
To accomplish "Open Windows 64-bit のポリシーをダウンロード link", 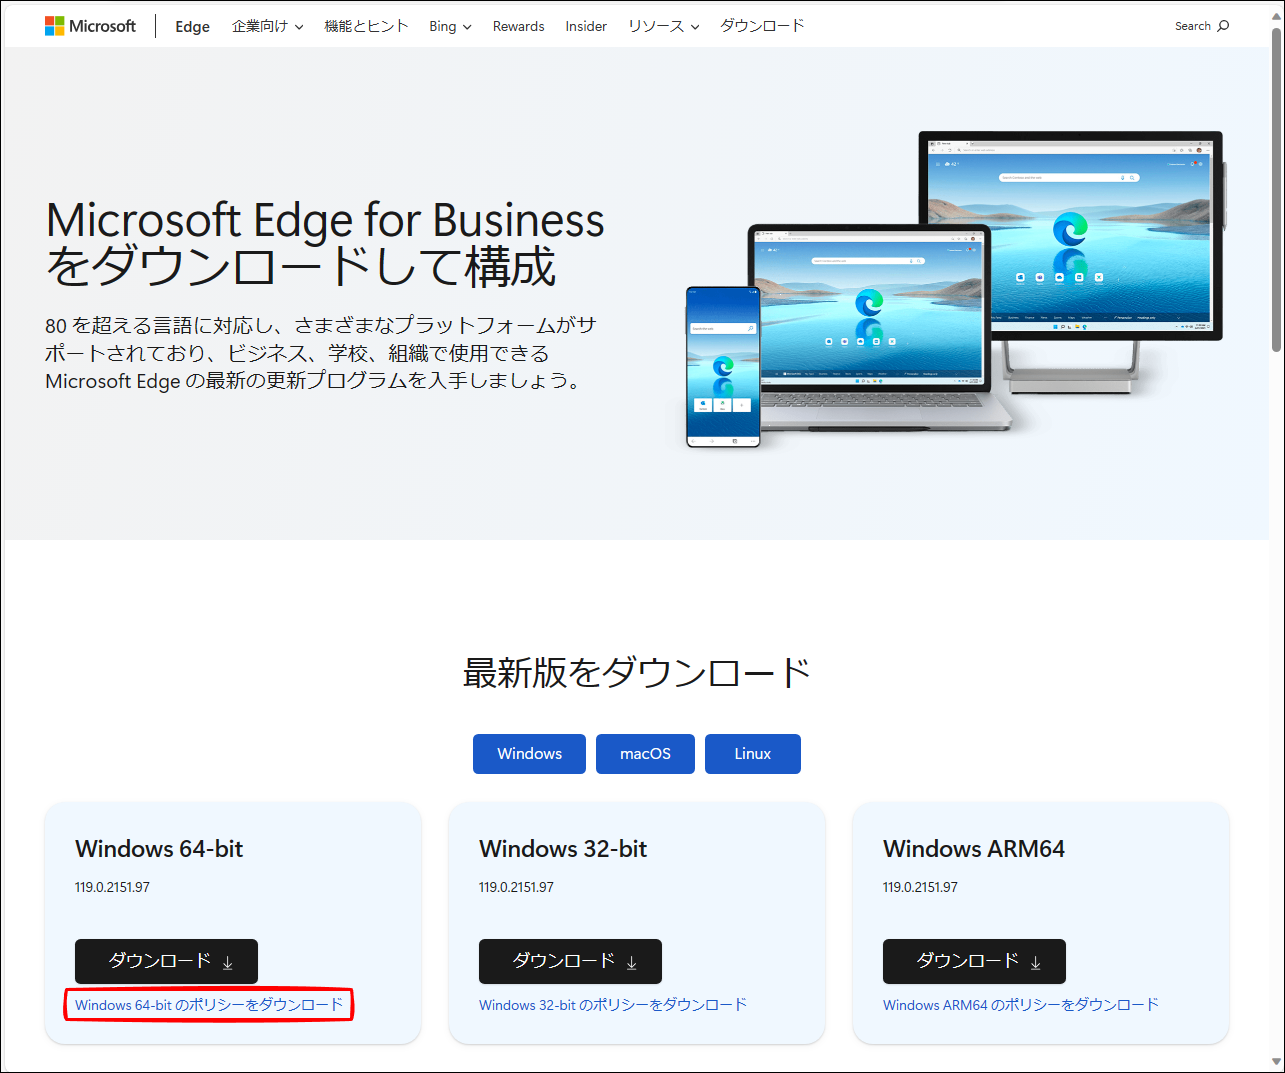I will [x=209, y=1005].
